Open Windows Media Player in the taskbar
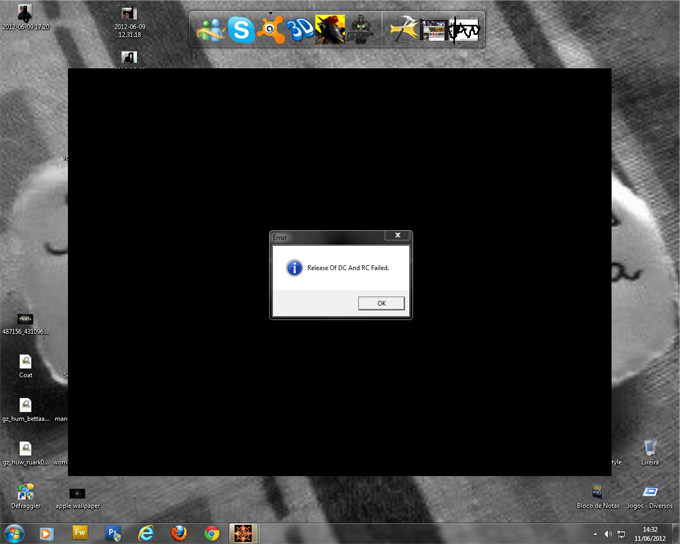The width and height of the screenshot is (680, 544). 46,533
